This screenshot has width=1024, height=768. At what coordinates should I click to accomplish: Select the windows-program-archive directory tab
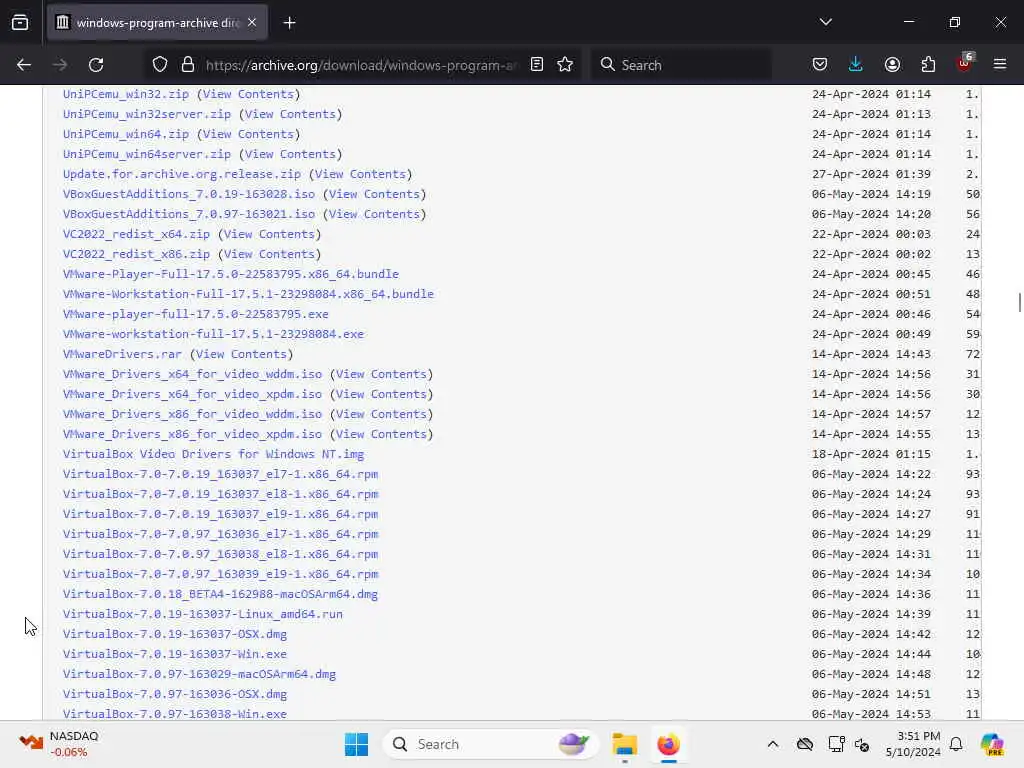(x=157, y=23)
